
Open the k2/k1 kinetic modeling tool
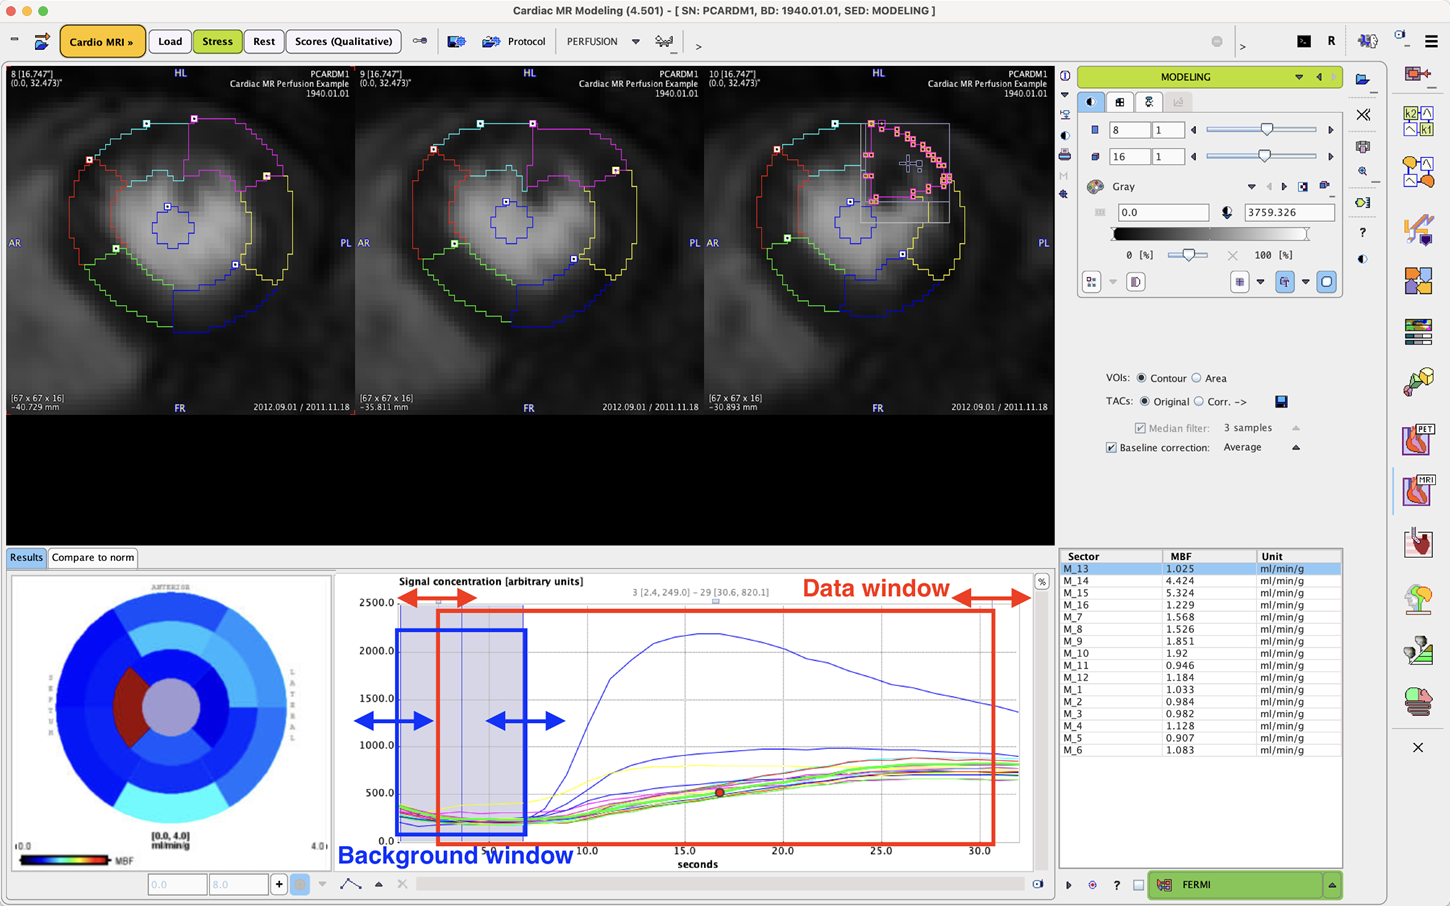point(1418,121)
